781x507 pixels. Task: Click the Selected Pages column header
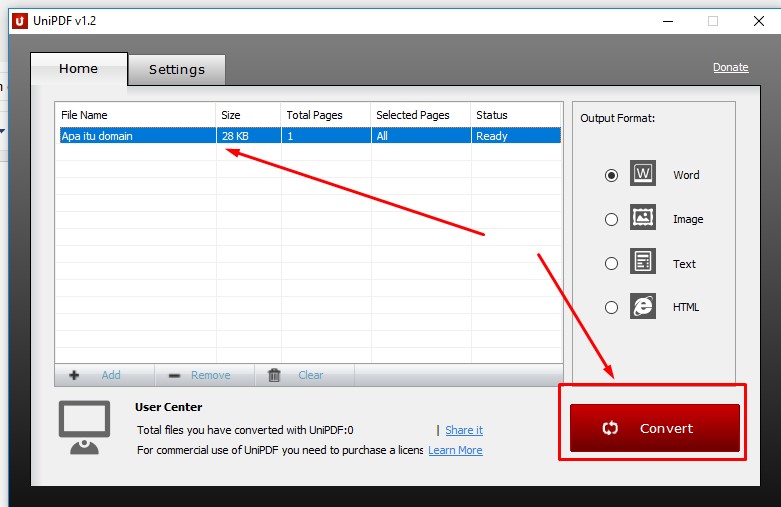421,115
